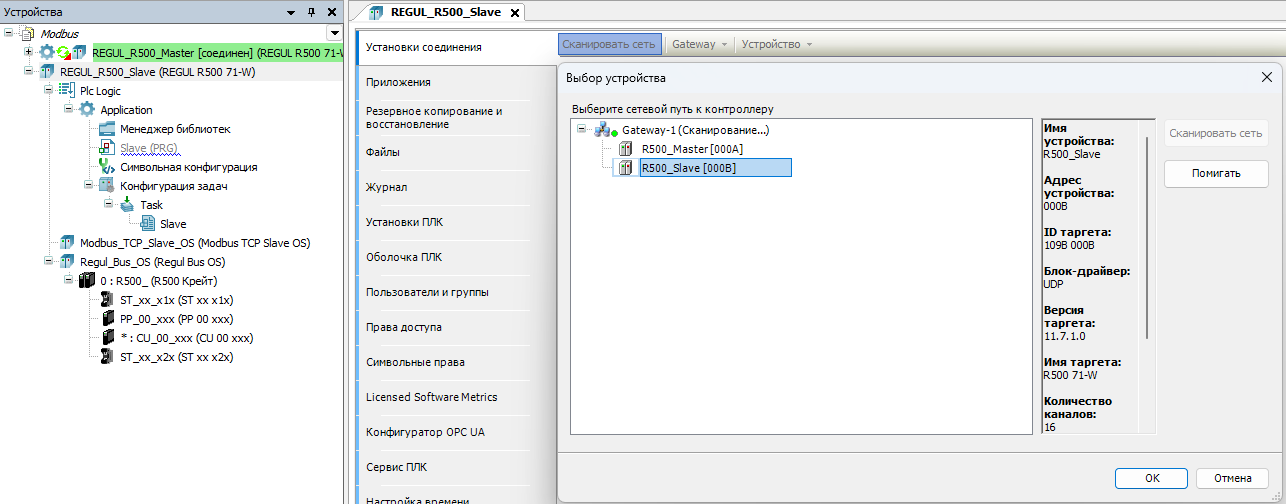The height and width of the screenshot is (504, 1286).
Task: Click the R500 Крейт rack icon
Action: pyautogui.click(x=87, y=281)
